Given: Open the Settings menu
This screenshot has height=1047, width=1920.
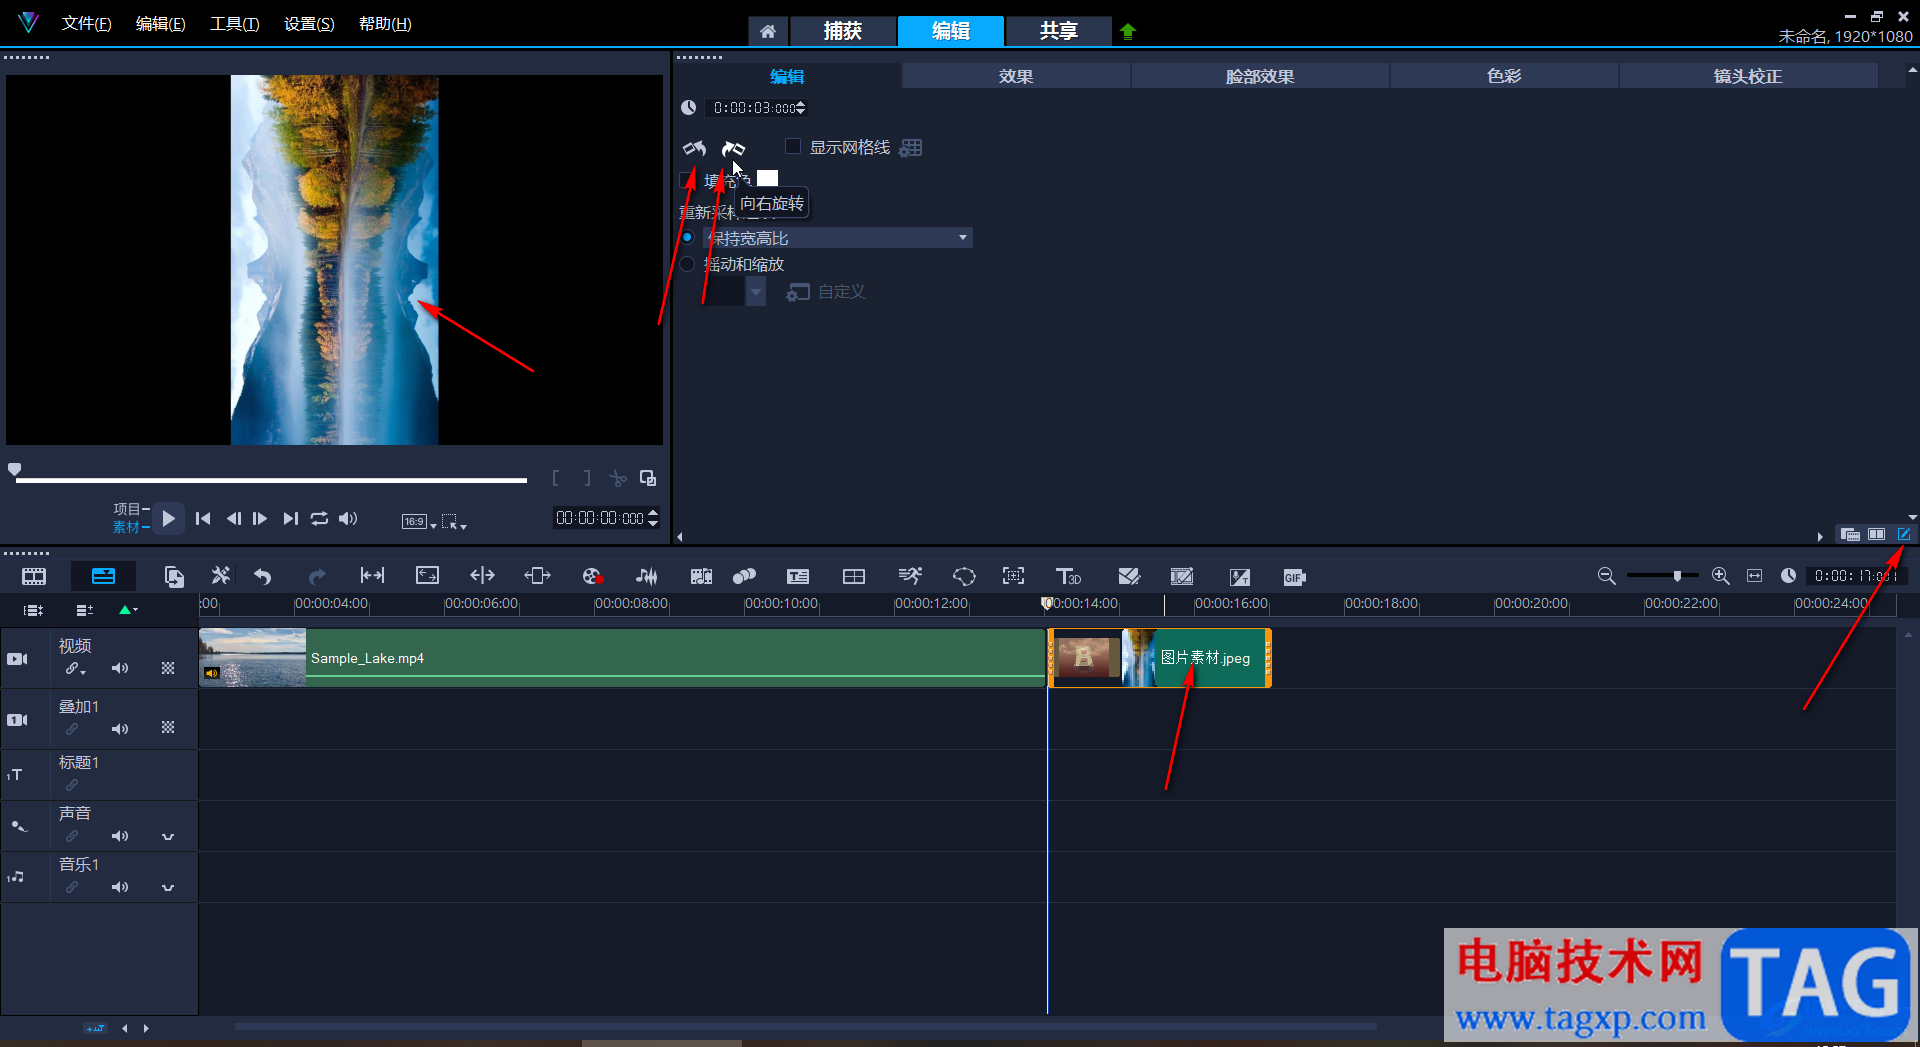Looking at the screenshot, I should (309, 24).
